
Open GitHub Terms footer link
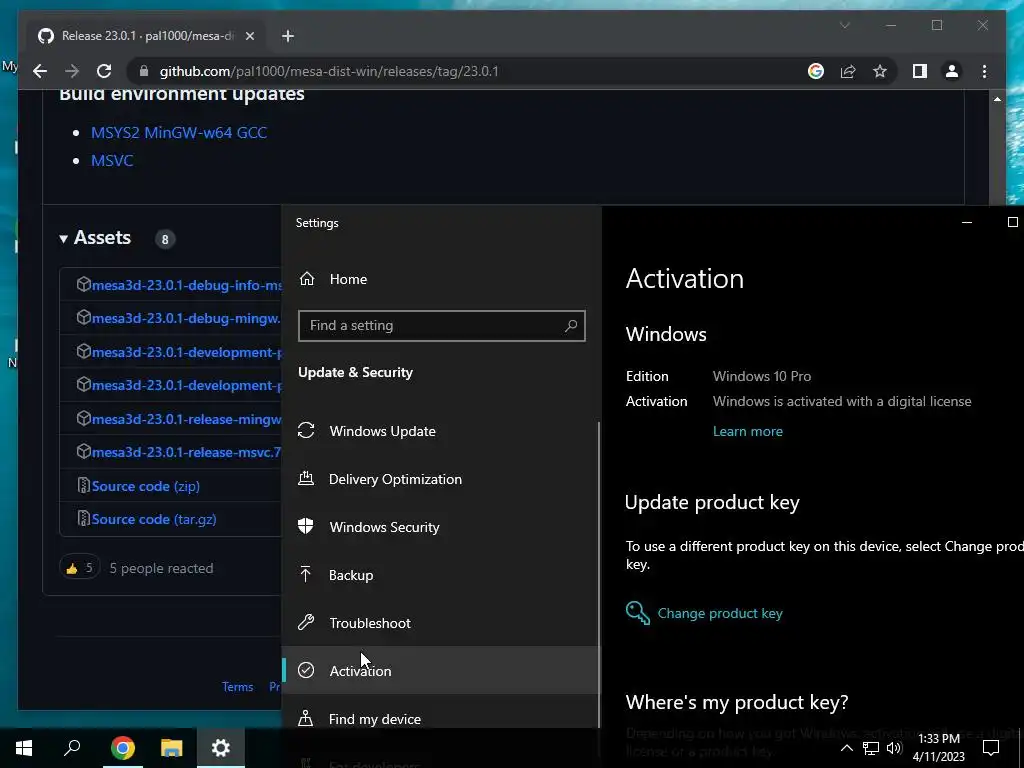point(237,686)
